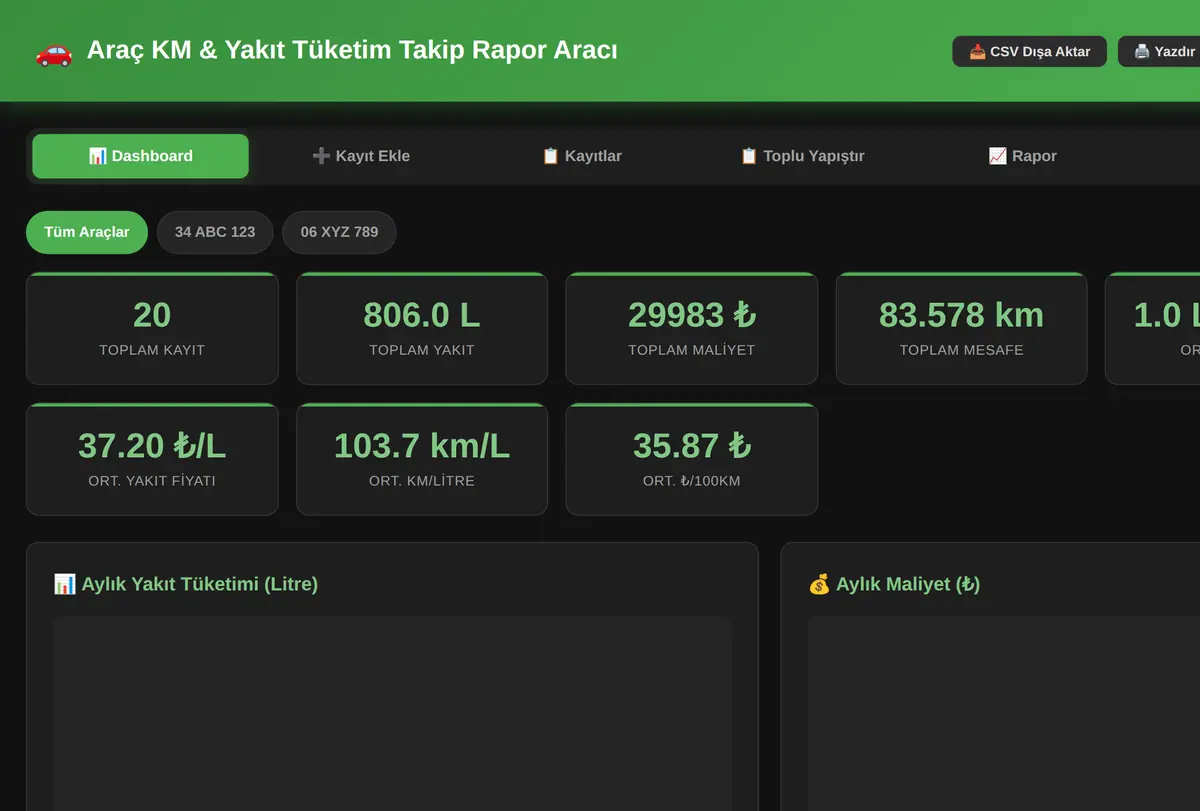The height and width of the screenshot is (811, 1200).
Task: Click the 83.578 km Toplam Mesafe card
Action: point(961,328)
